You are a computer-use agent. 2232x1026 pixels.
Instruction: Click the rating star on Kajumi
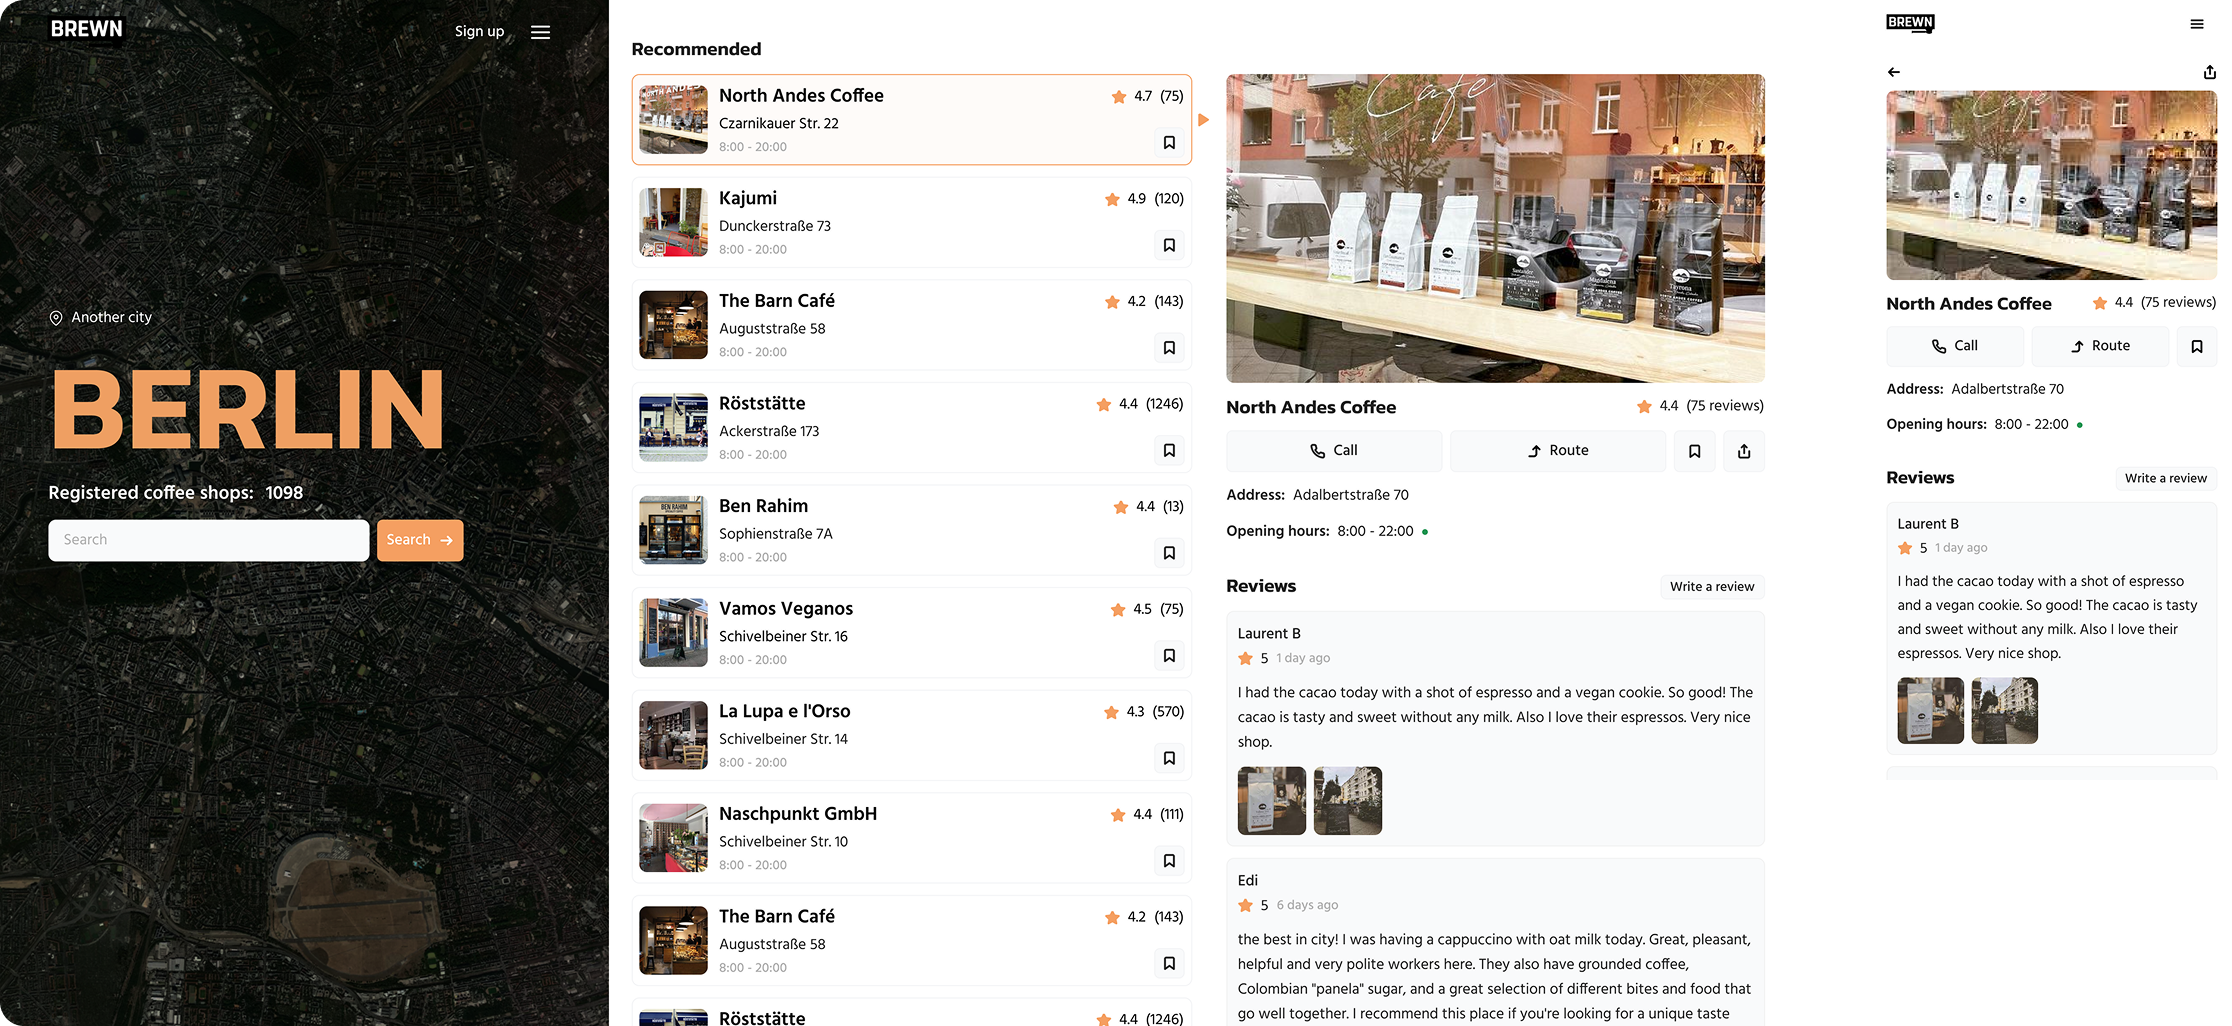pos(1112,199)
